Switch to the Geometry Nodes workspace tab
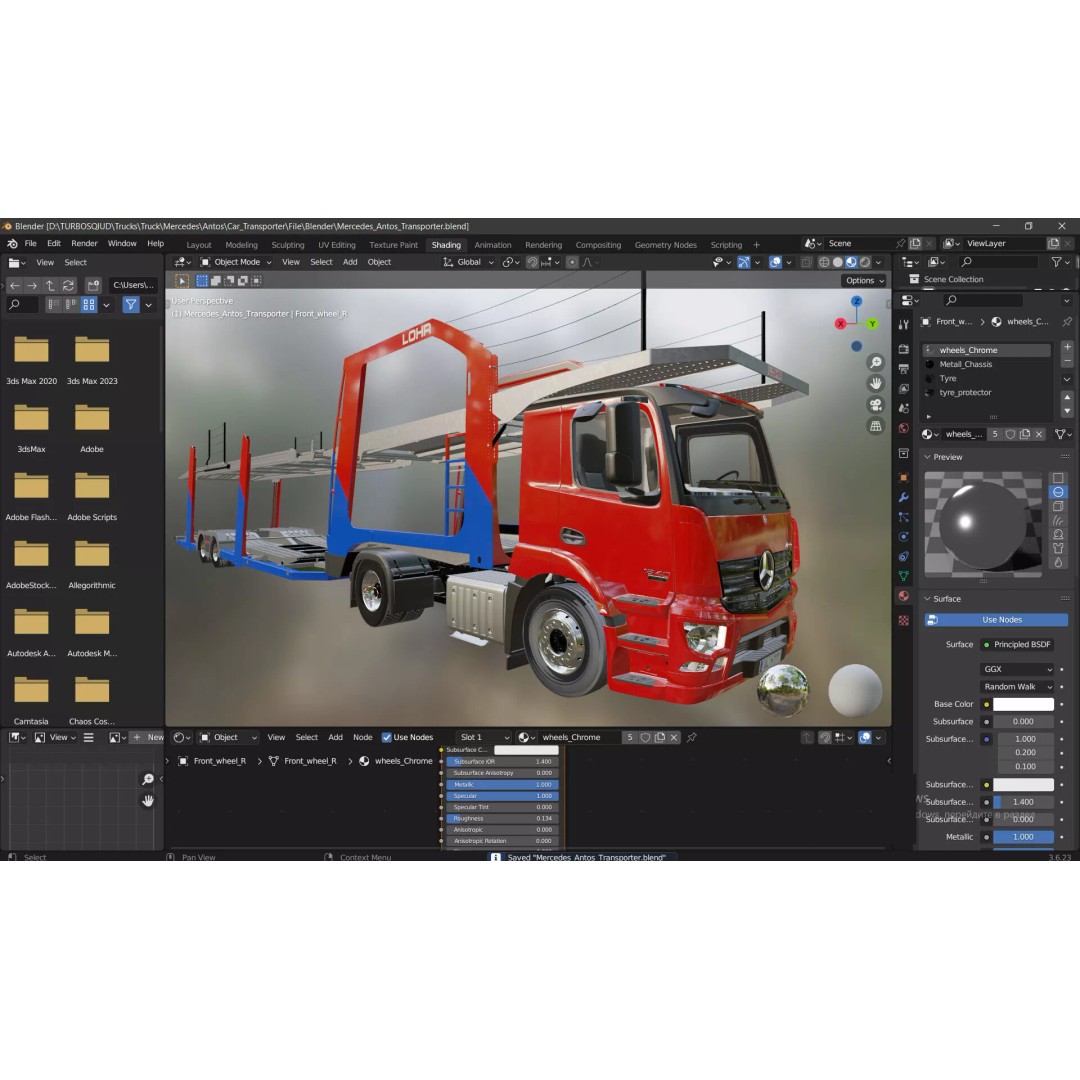Image resolution: width=1080 pixels, height=1080 pixels. (x=665, y=245)
